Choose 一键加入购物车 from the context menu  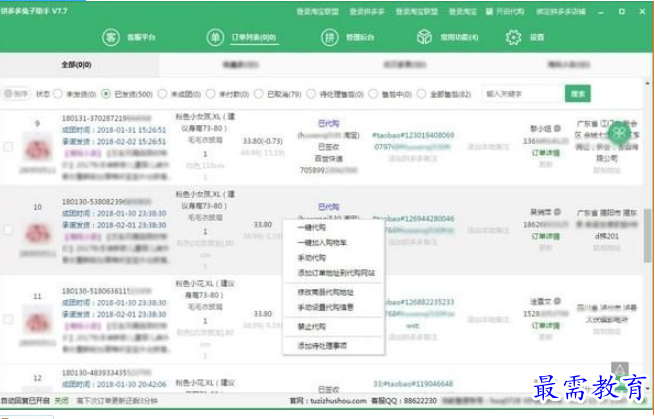[333, 243]
